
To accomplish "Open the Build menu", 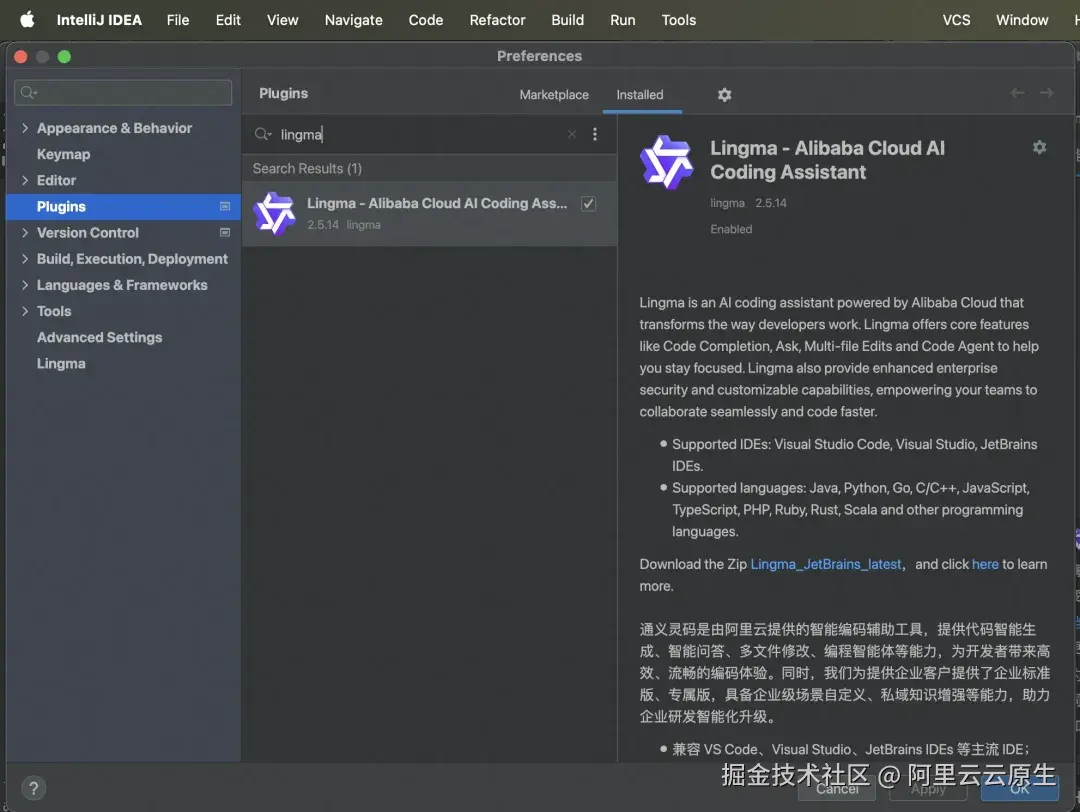I will point(568,20).
